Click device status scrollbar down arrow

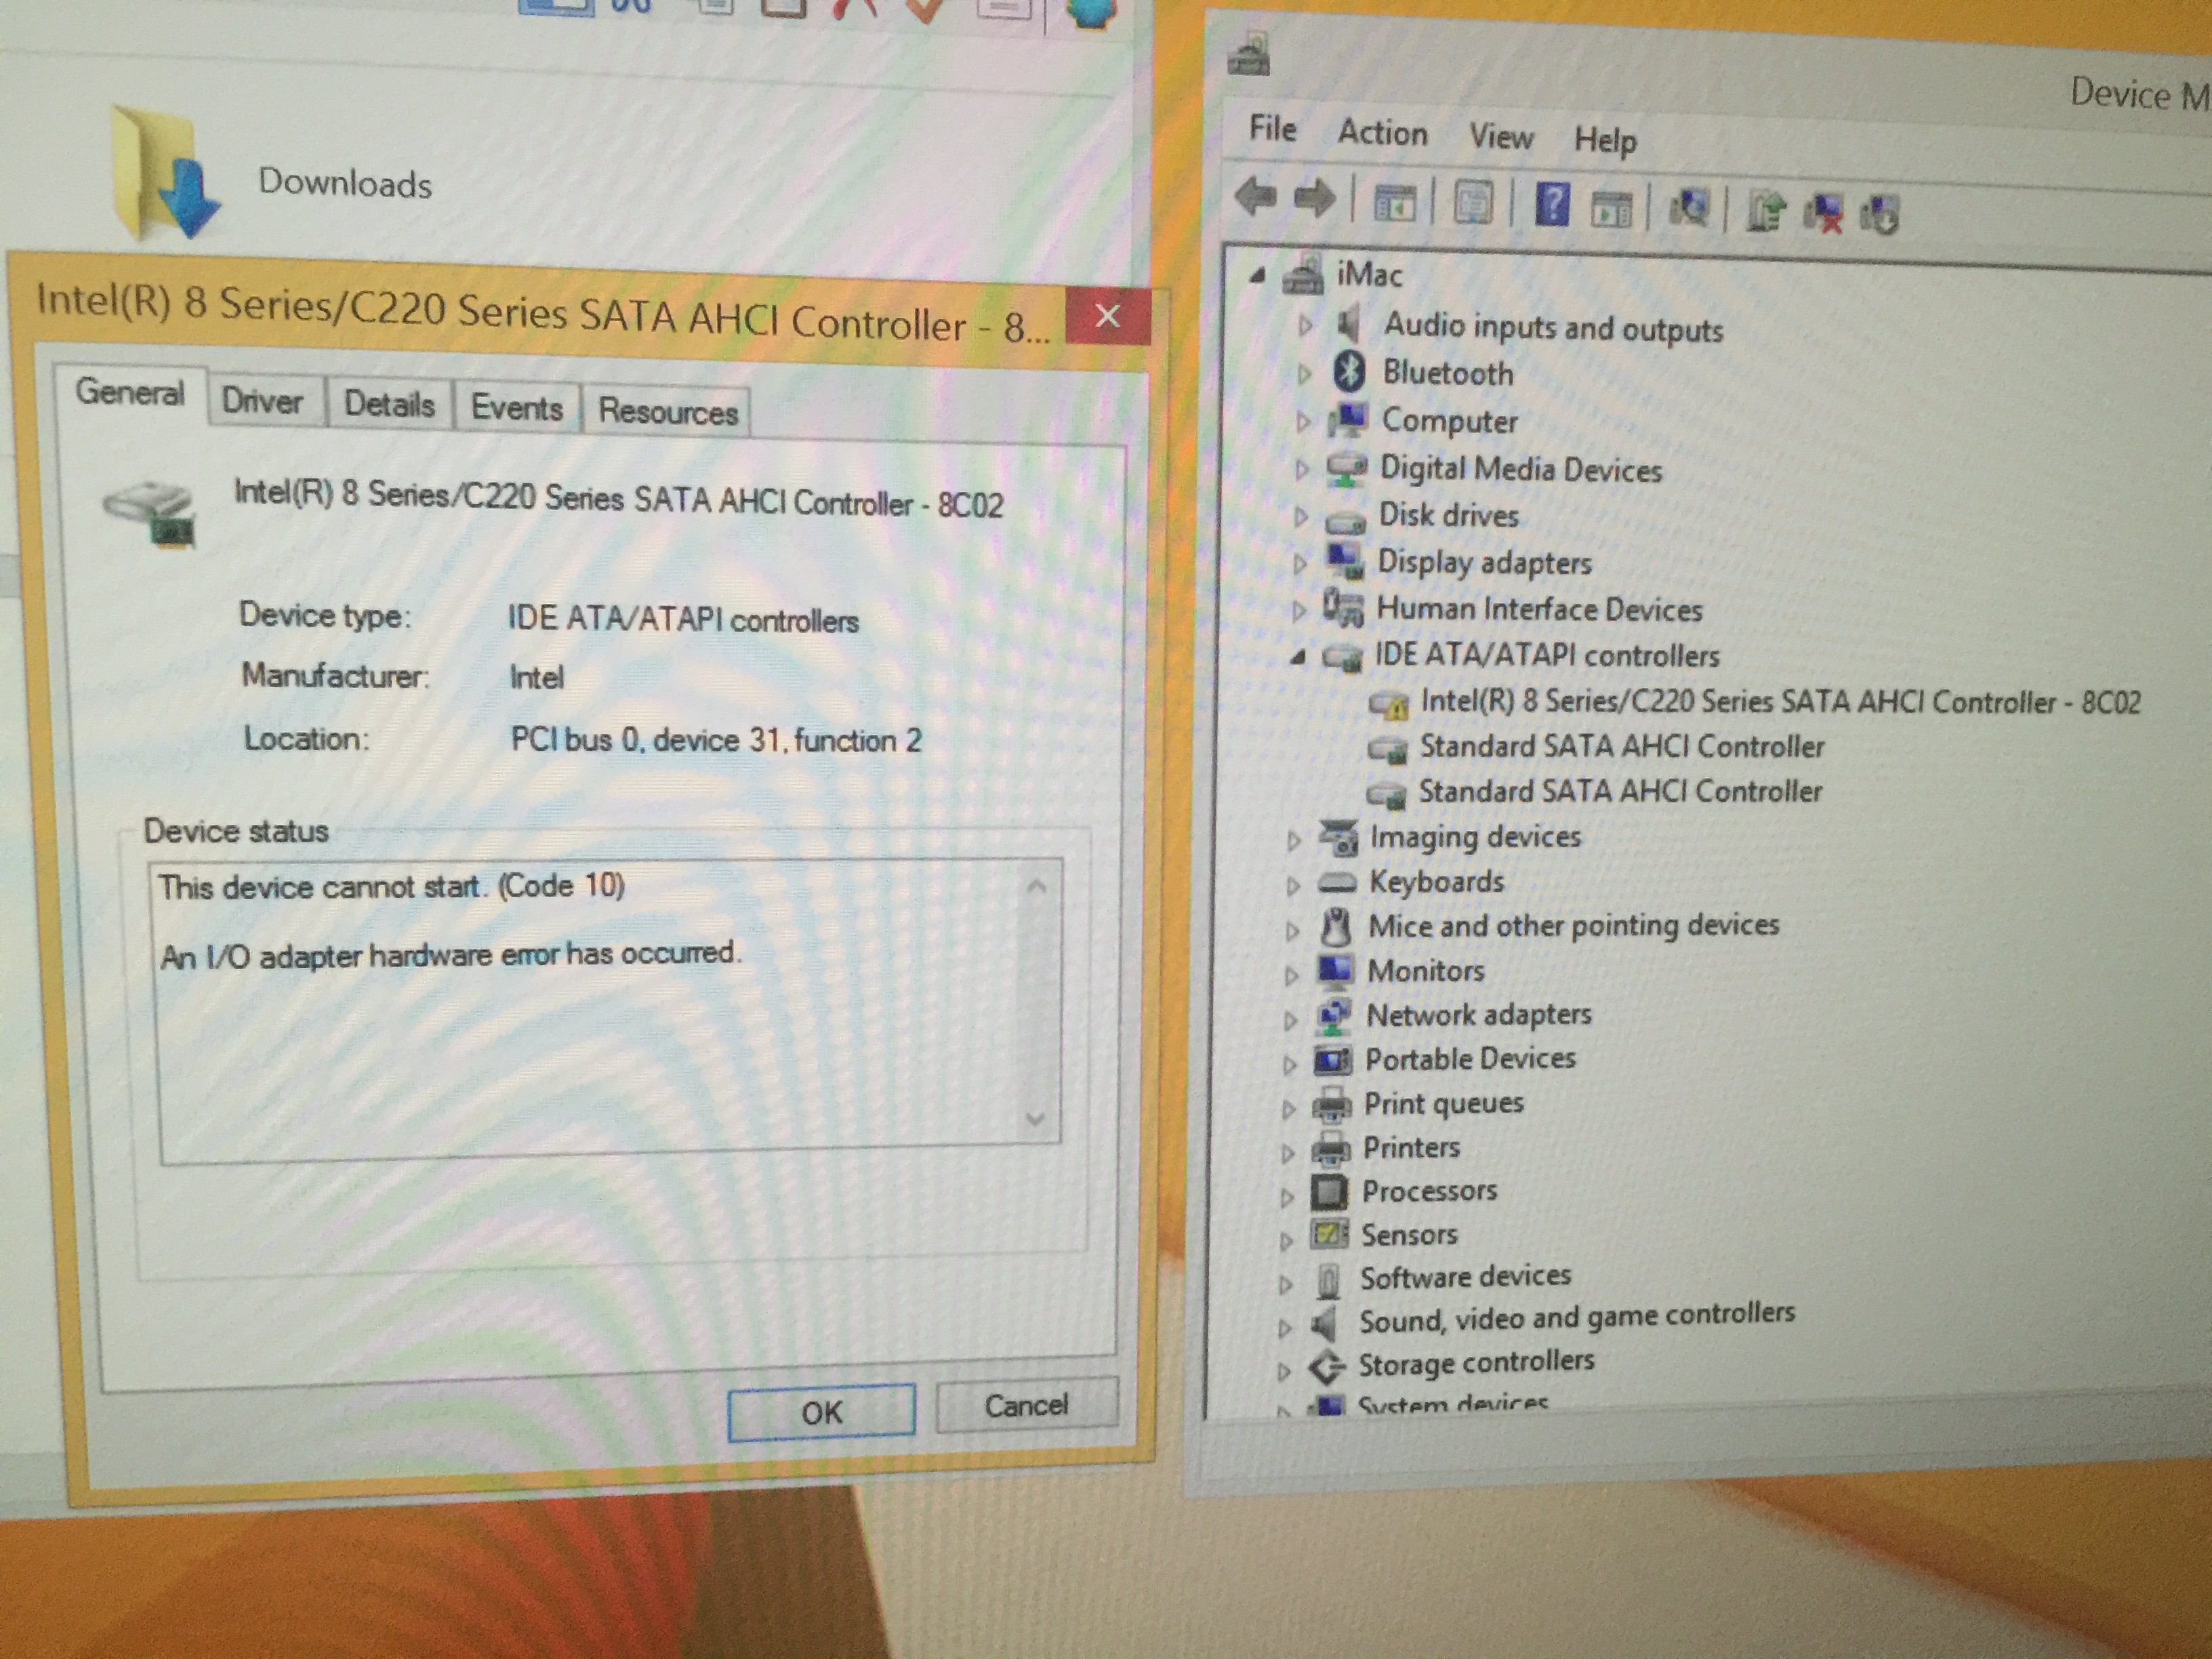coord(1036,1118)
